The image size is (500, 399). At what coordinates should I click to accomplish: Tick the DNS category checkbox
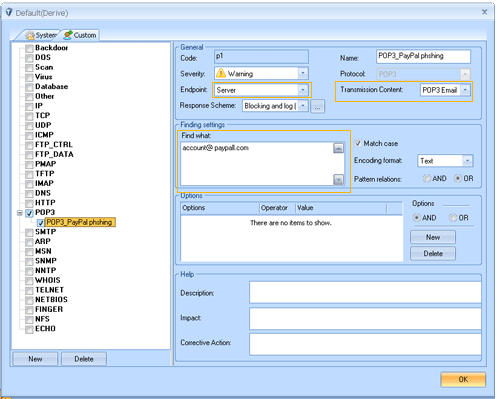(x=29, y=193)
